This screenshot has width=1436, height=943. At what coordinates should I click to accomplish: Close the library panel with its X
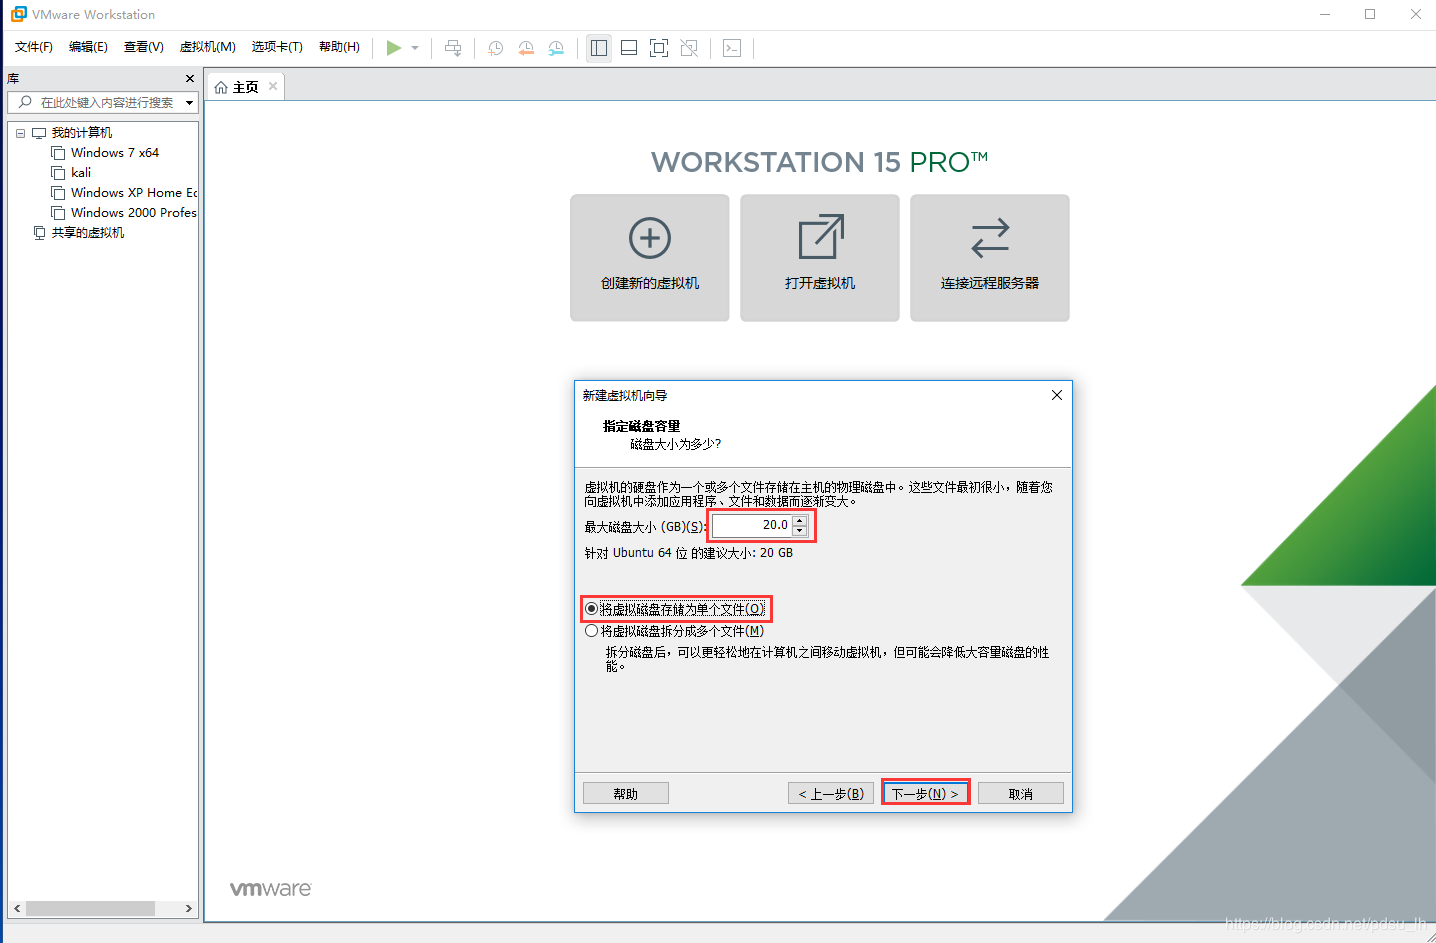tap(190, 78)
